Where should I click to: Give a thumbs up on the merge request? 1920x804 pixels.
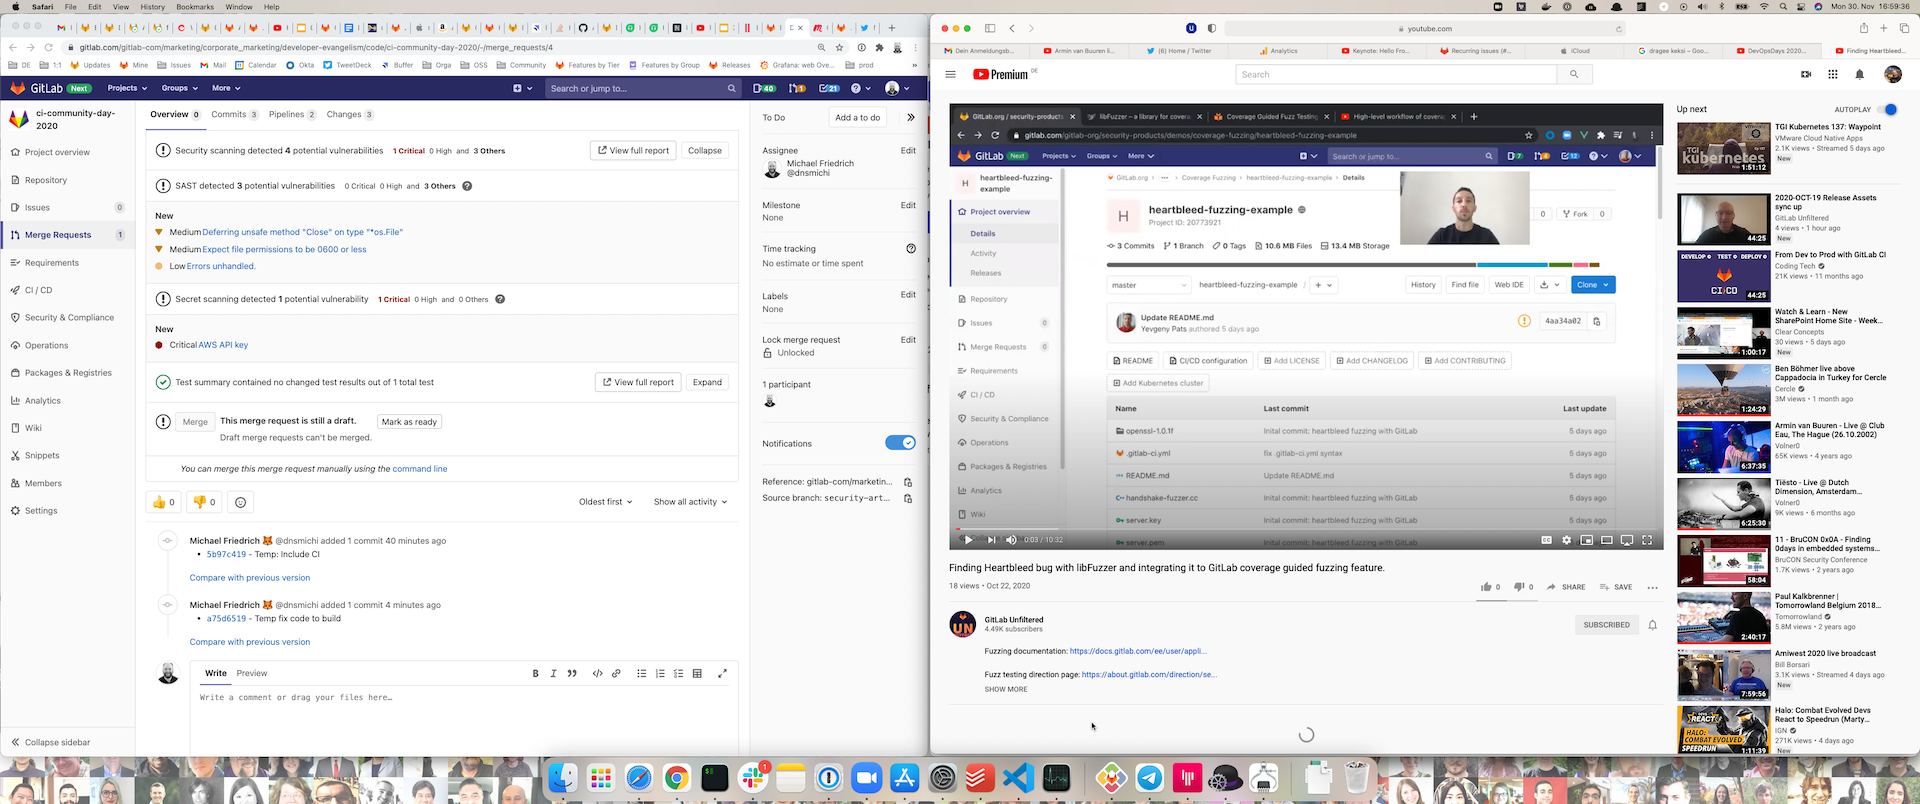pos(165,502)
